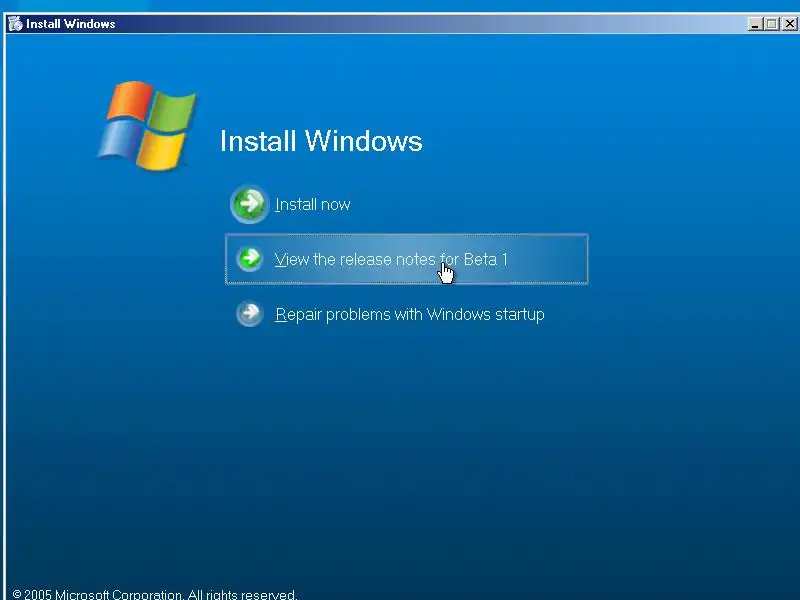Click the green arrow beside Install now
This screenshot has height=600, width=800.
249,204
